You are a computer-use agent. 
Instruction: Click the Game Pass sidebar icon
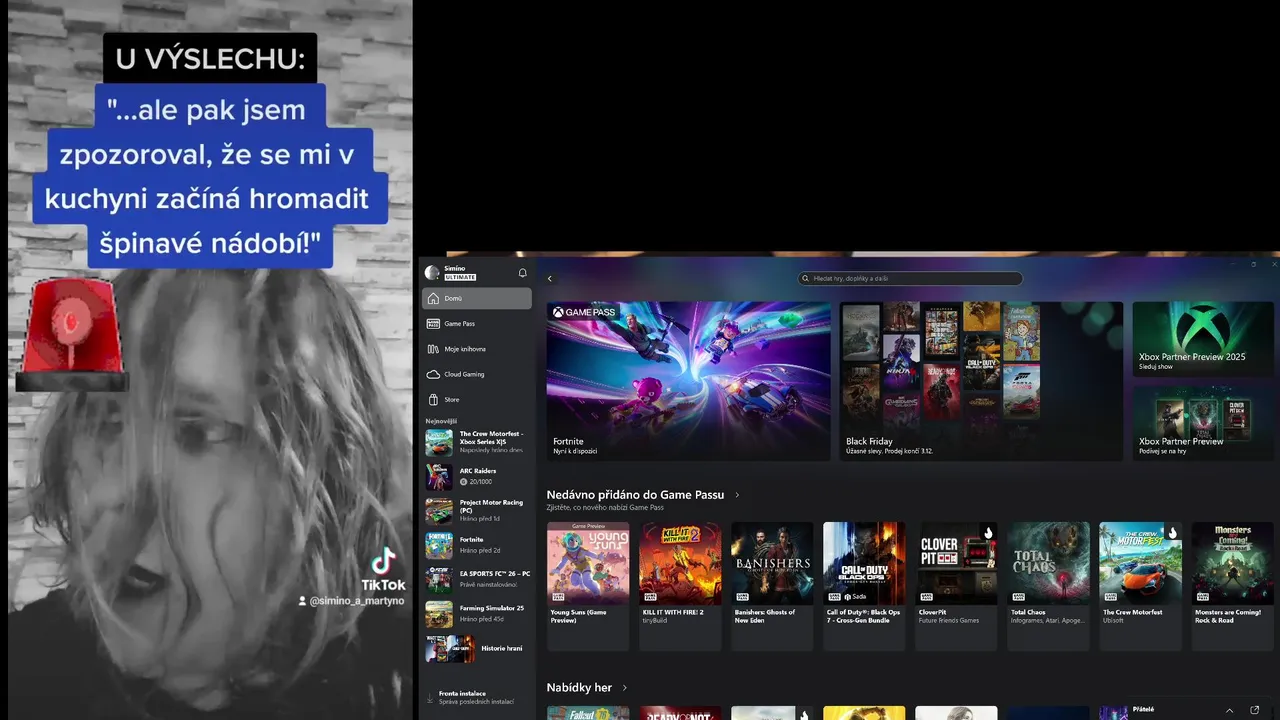pos(433,323)
